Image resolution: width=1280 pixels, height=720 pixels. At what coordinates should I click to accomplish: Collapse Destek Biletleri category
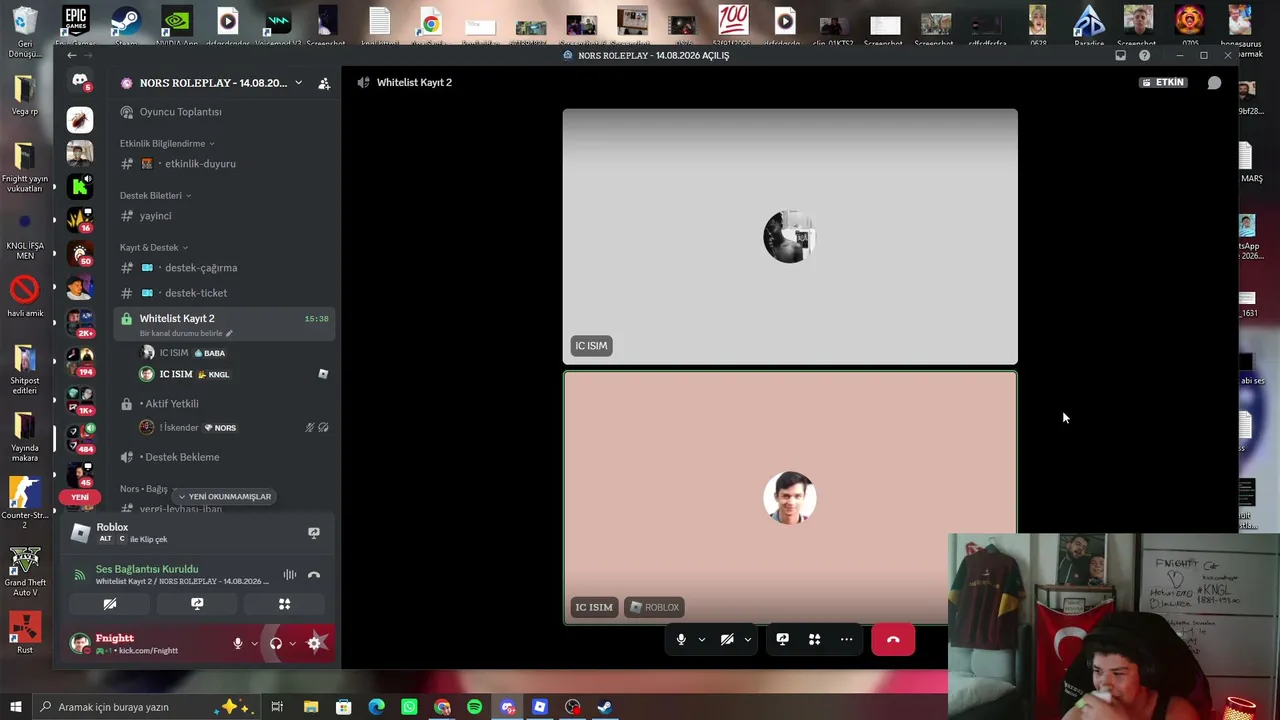[x=155, y=195]
